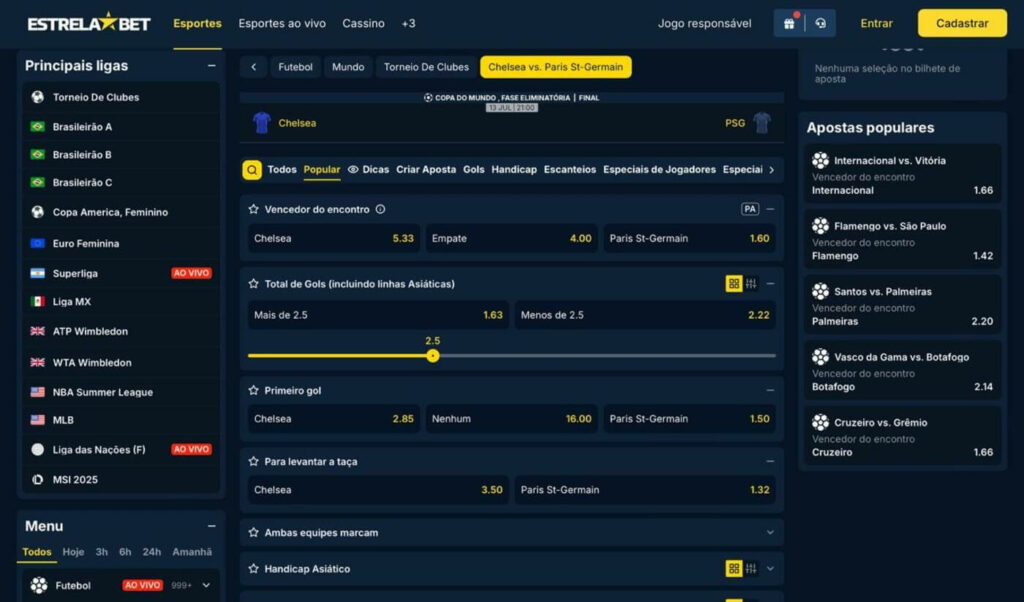Bet on Empate at 4.00
Image resolution: width=1024 pixels, height=602 pixels.
tap(511, 239)
